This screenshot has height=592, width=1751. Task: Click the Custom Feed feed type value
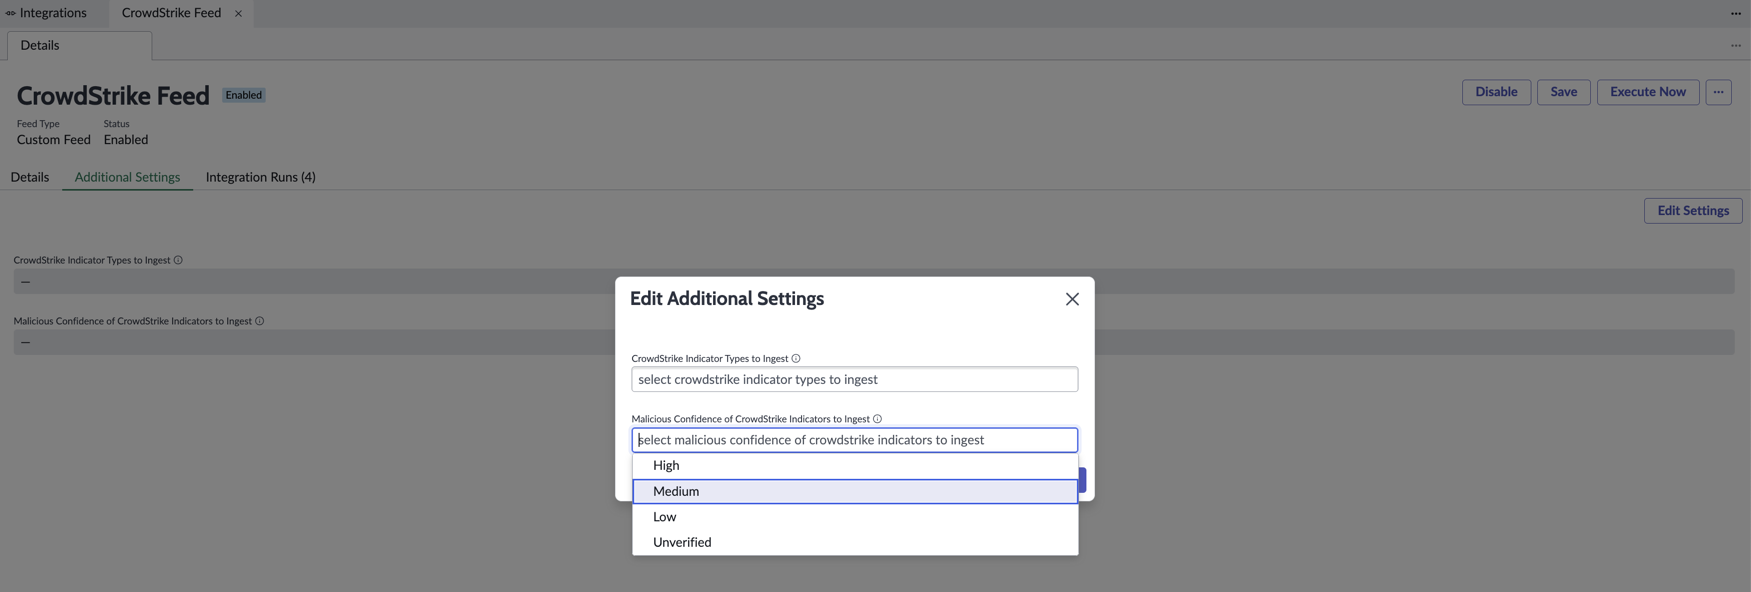pyautogui.click(x=54, y=140)
